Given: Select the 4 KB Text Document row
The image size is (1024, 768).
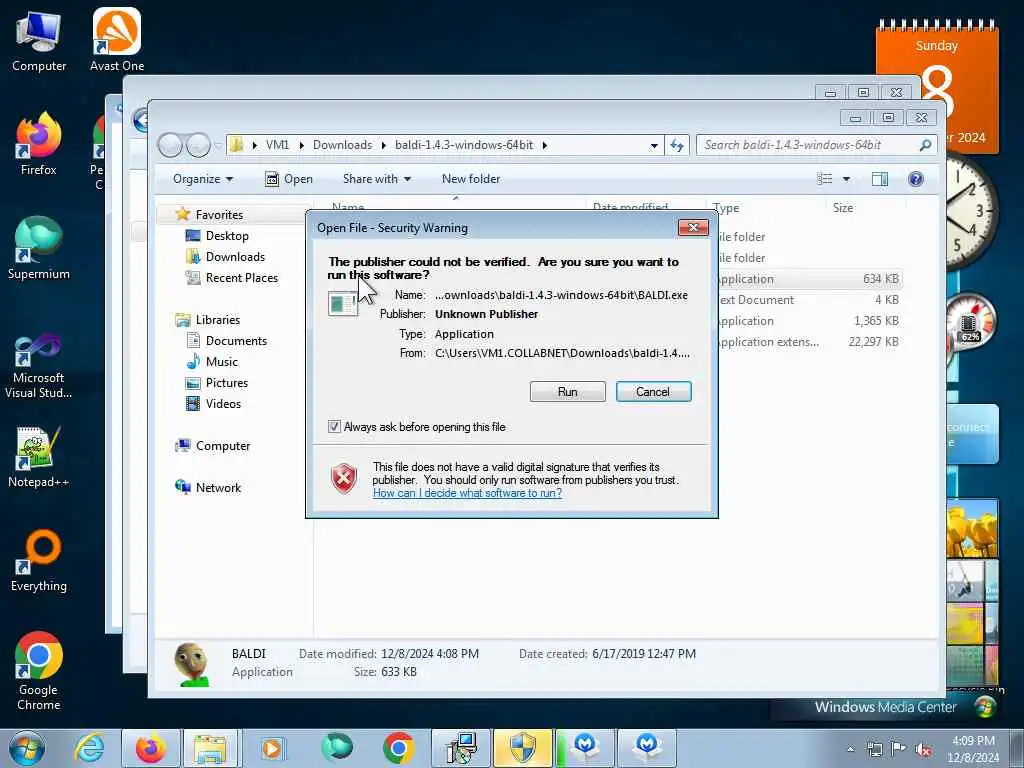Looking at the screenshot, I should click(x=808, y=300).
